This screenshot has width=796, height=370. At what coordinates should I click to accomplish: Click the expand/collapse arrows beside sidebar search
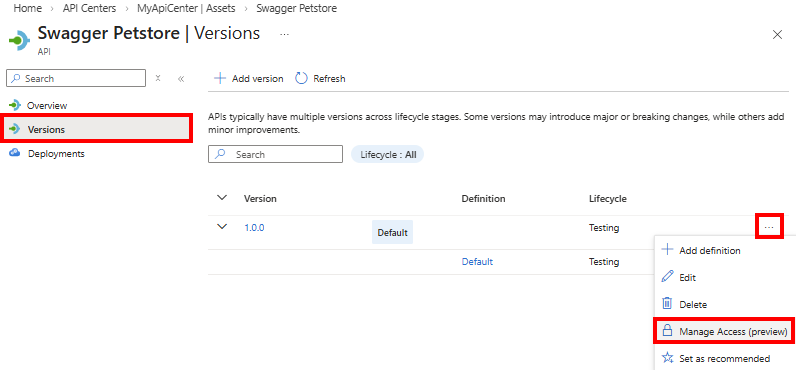click(x=158, y=78)
